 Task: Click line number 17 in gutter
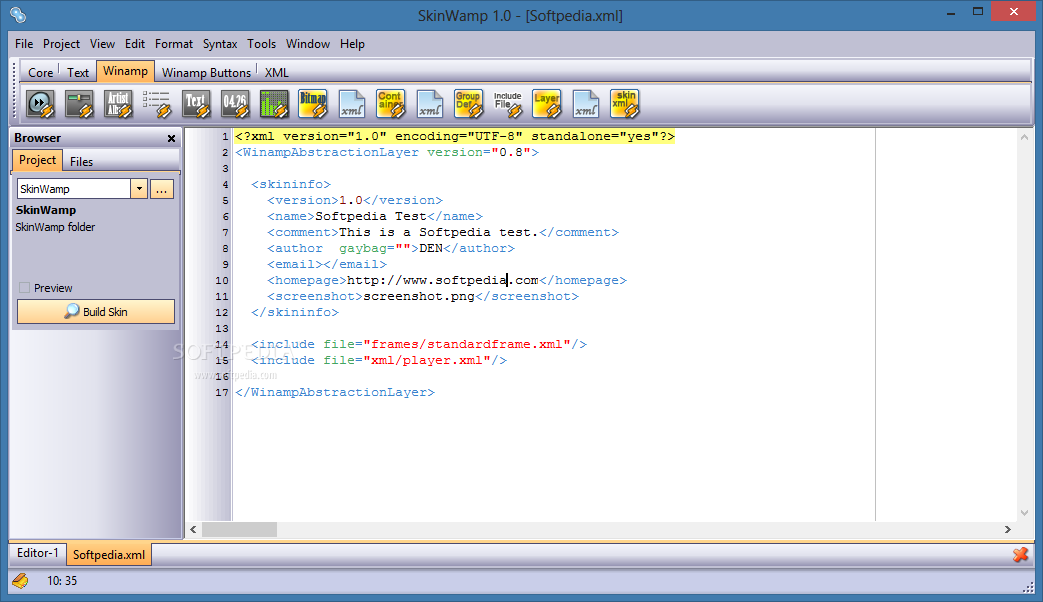click(222, 392)
